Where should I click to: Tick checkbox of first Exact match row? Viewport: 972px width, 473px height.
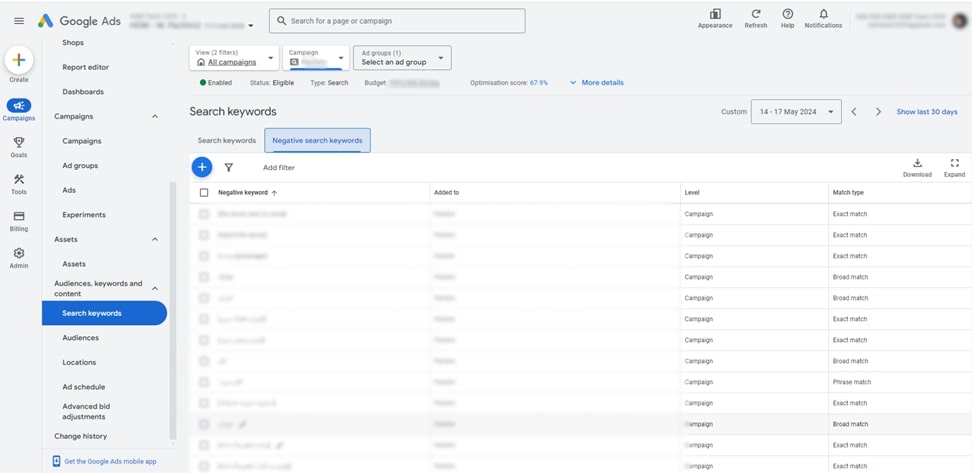click(204, 214)
